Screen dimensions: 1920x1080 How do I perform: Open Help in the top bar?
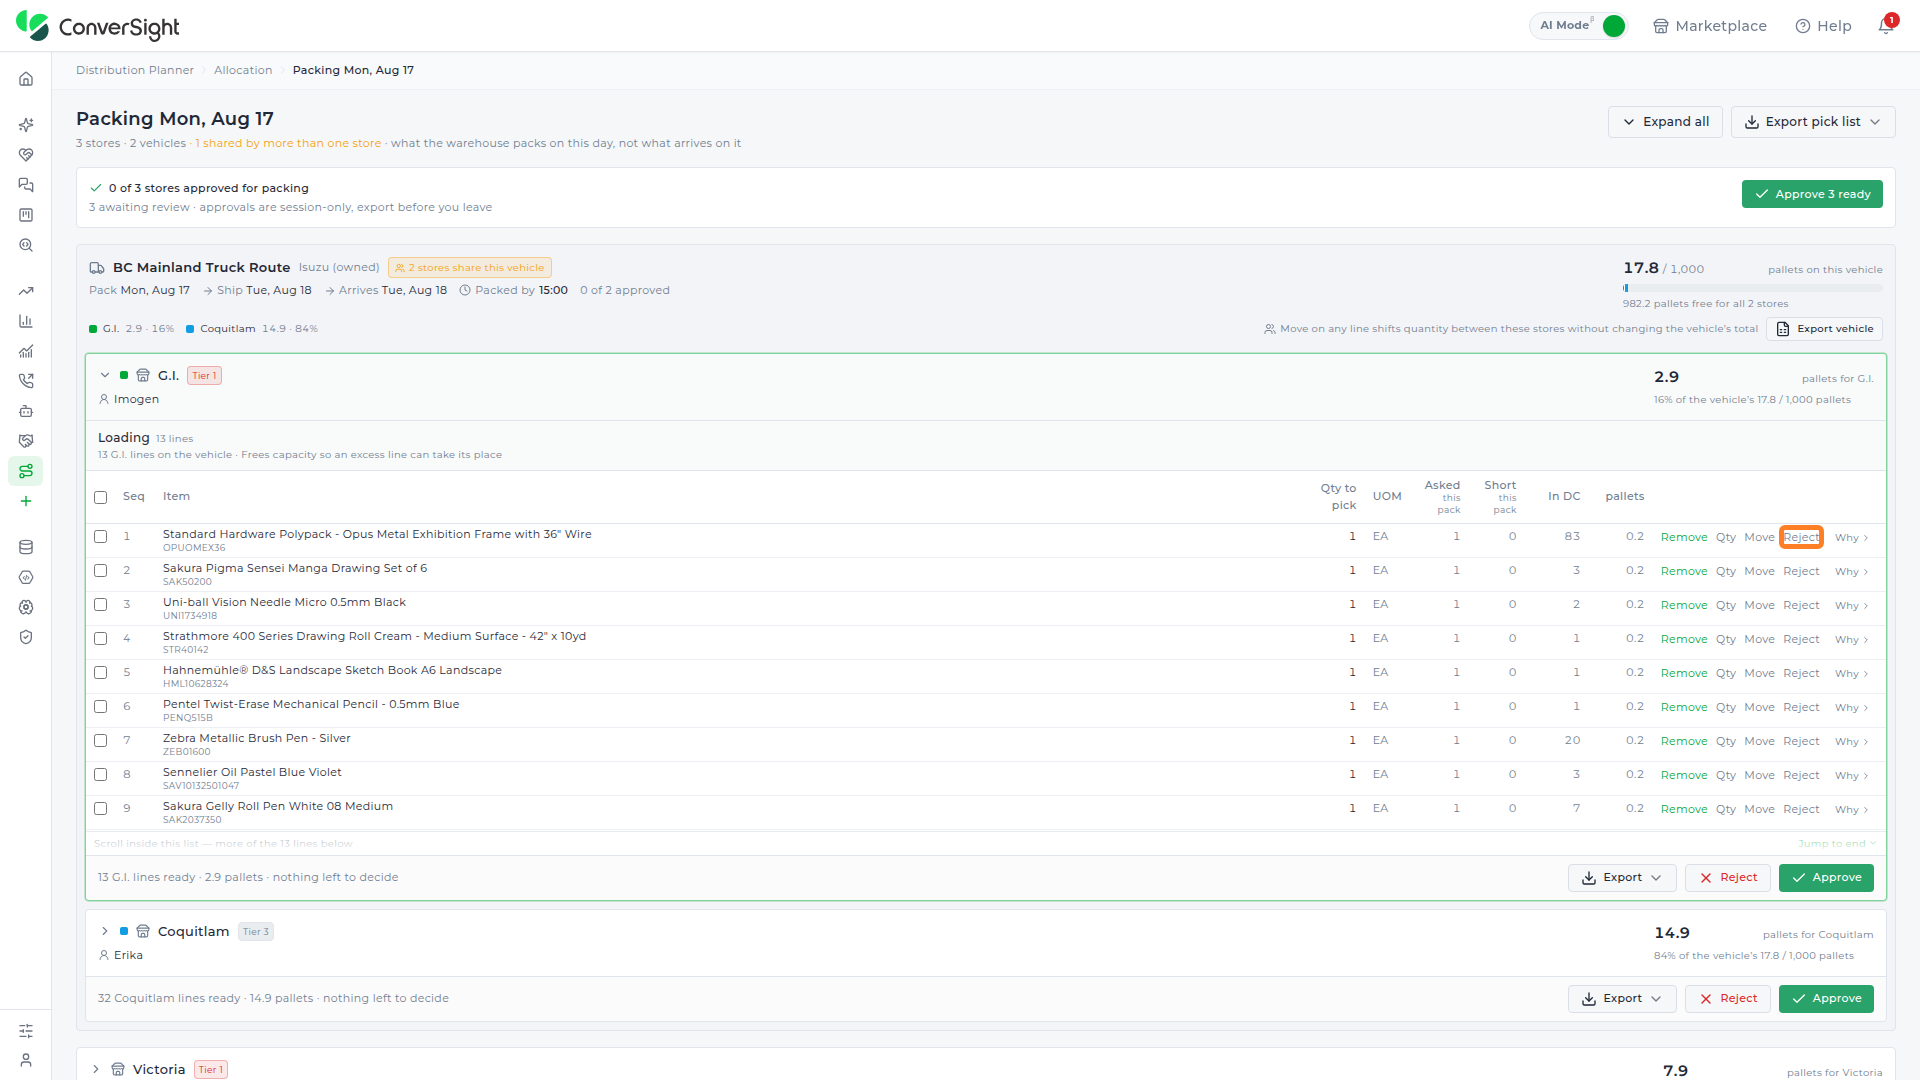[x=1824, y=26]
